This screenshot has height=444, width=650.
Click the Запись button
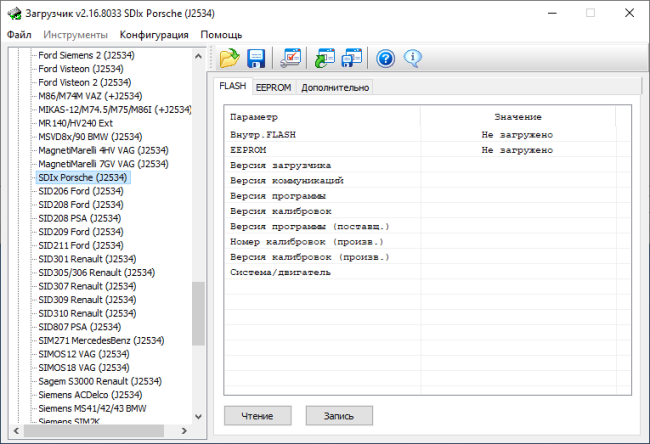(339, 416)
